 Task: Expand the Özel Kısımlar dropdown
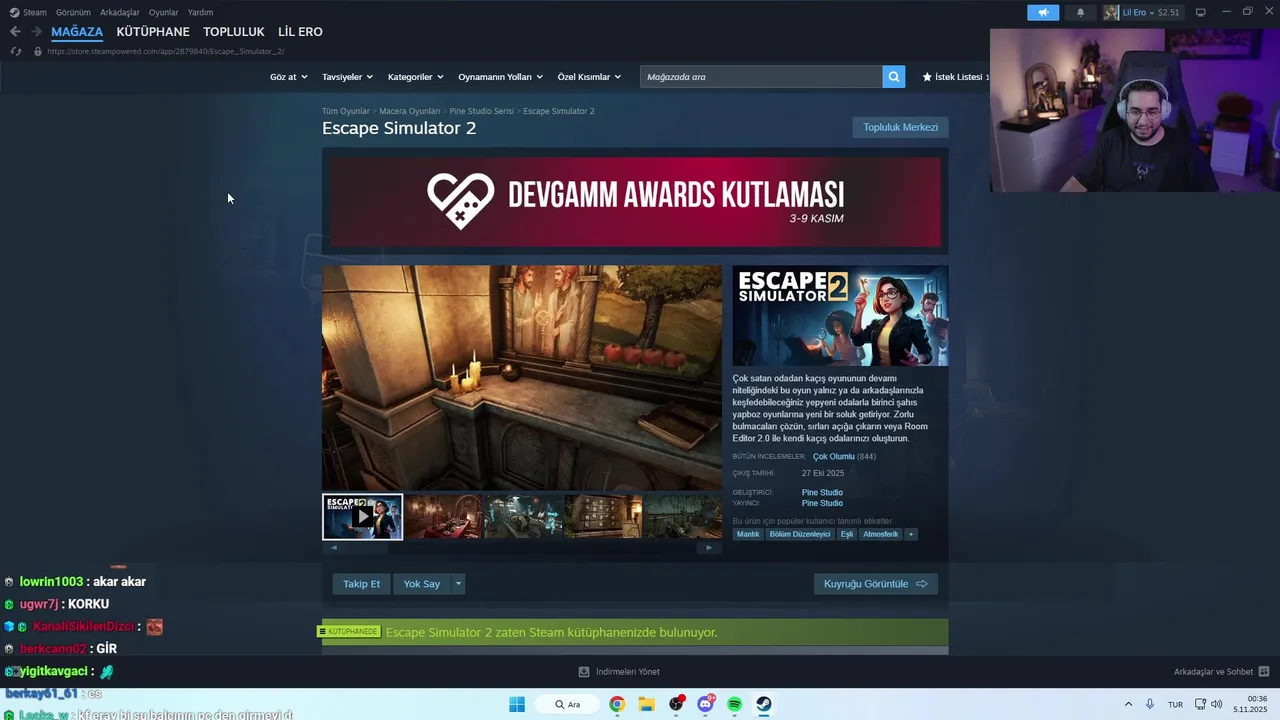(589, 77)
